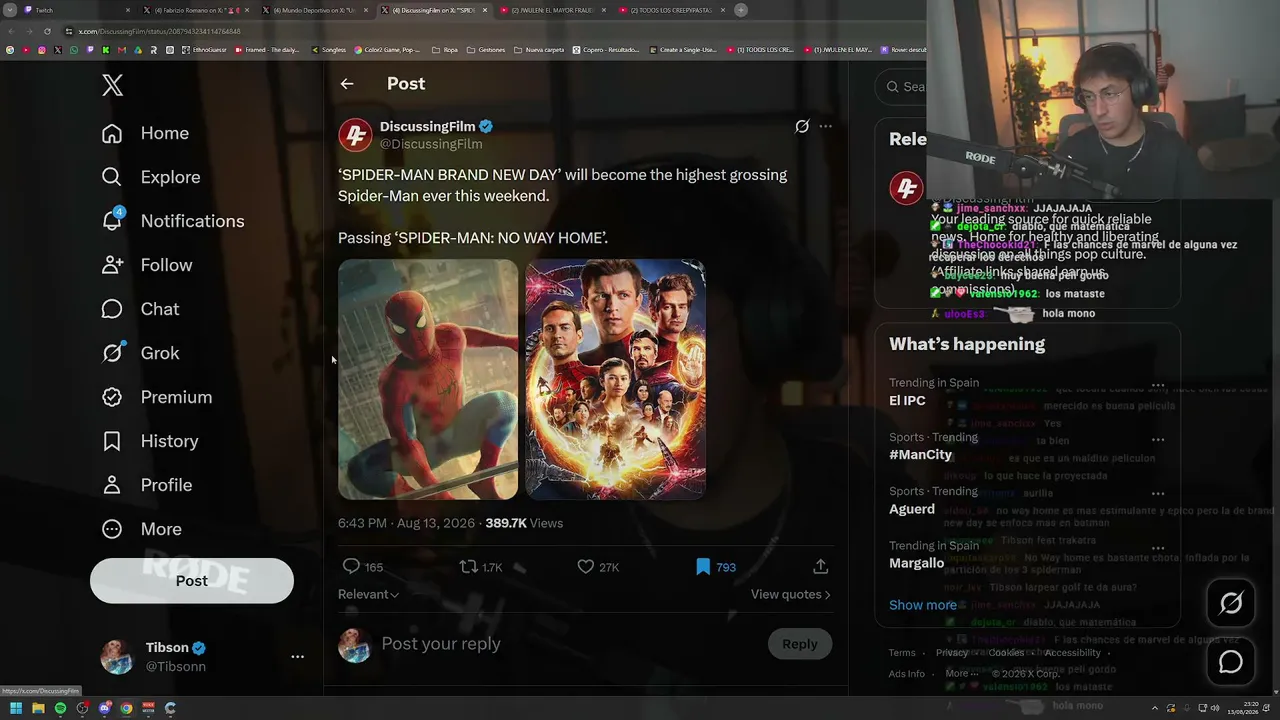Open your Profile page
The width and height of the screenshot is (1280, 720).
click(x=147, y=485)
